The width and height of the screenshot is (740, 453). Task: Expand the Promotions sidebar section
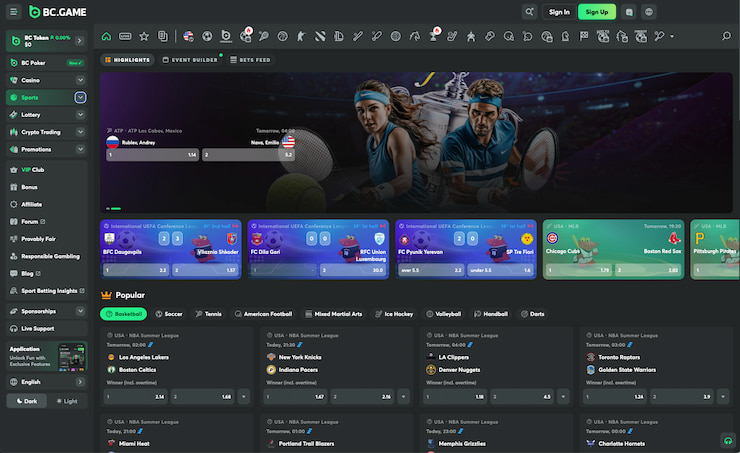coord(80,149)
